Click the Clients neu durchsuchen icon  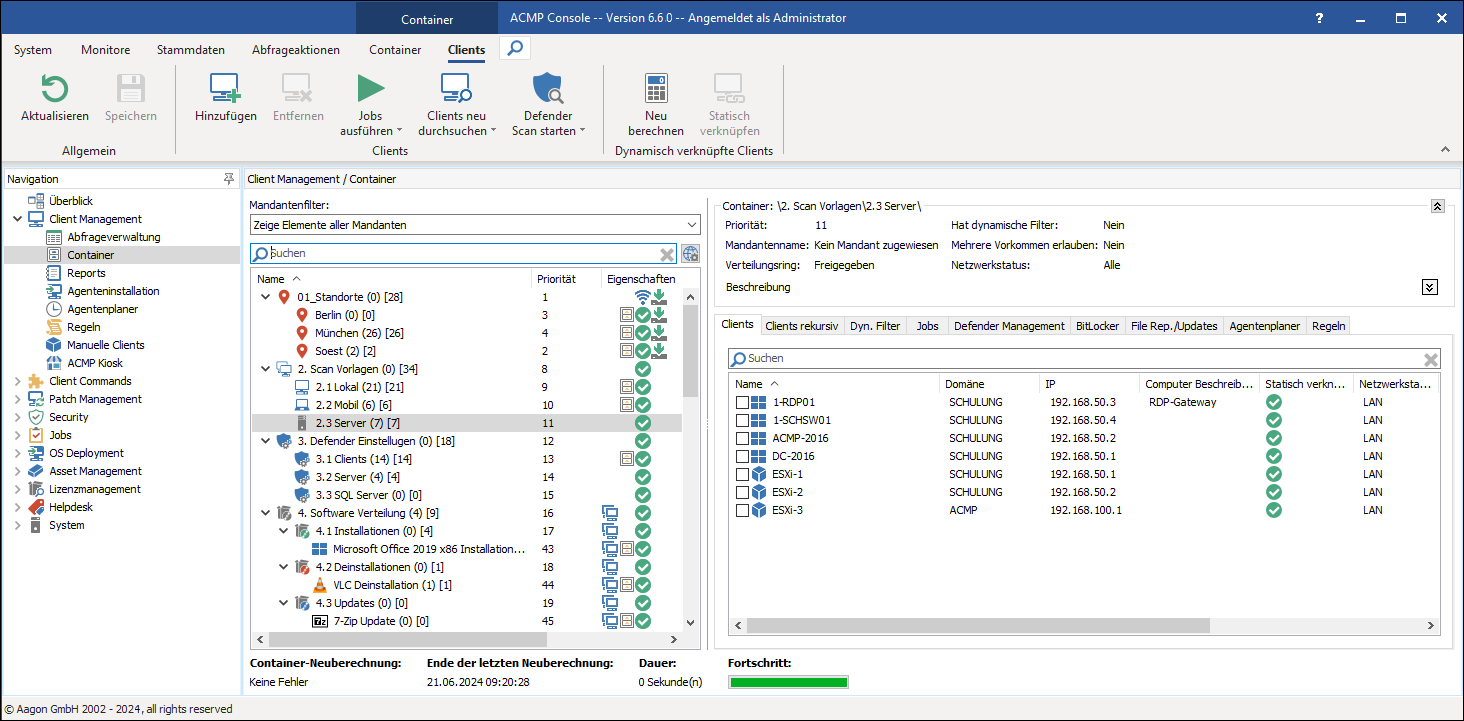pyautogui.click(x=456, y=89)
